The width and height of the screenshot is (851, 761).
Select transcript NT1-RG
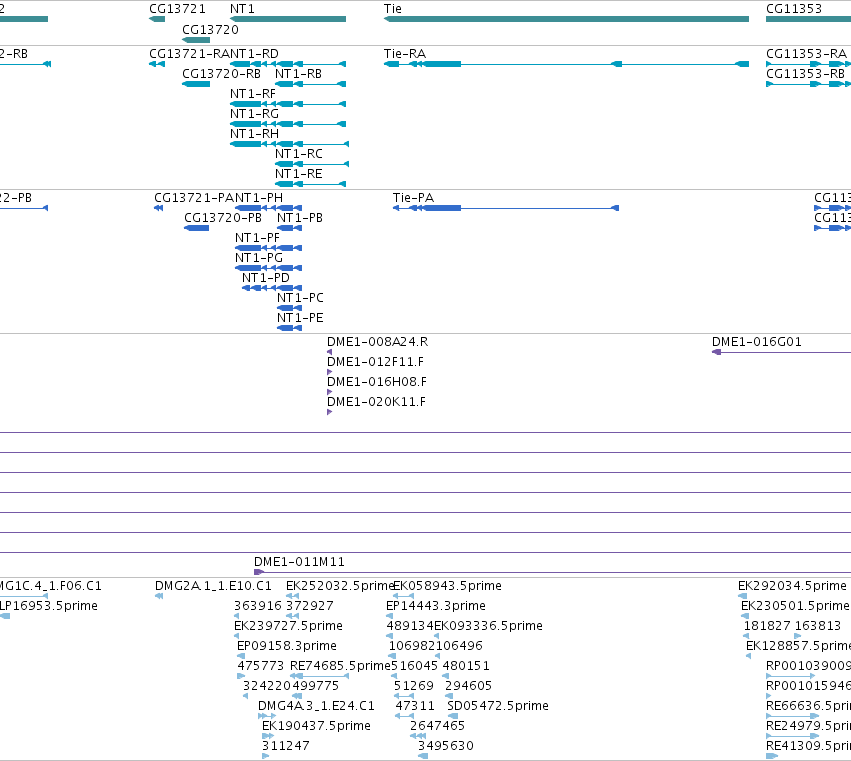click(288, 124)
